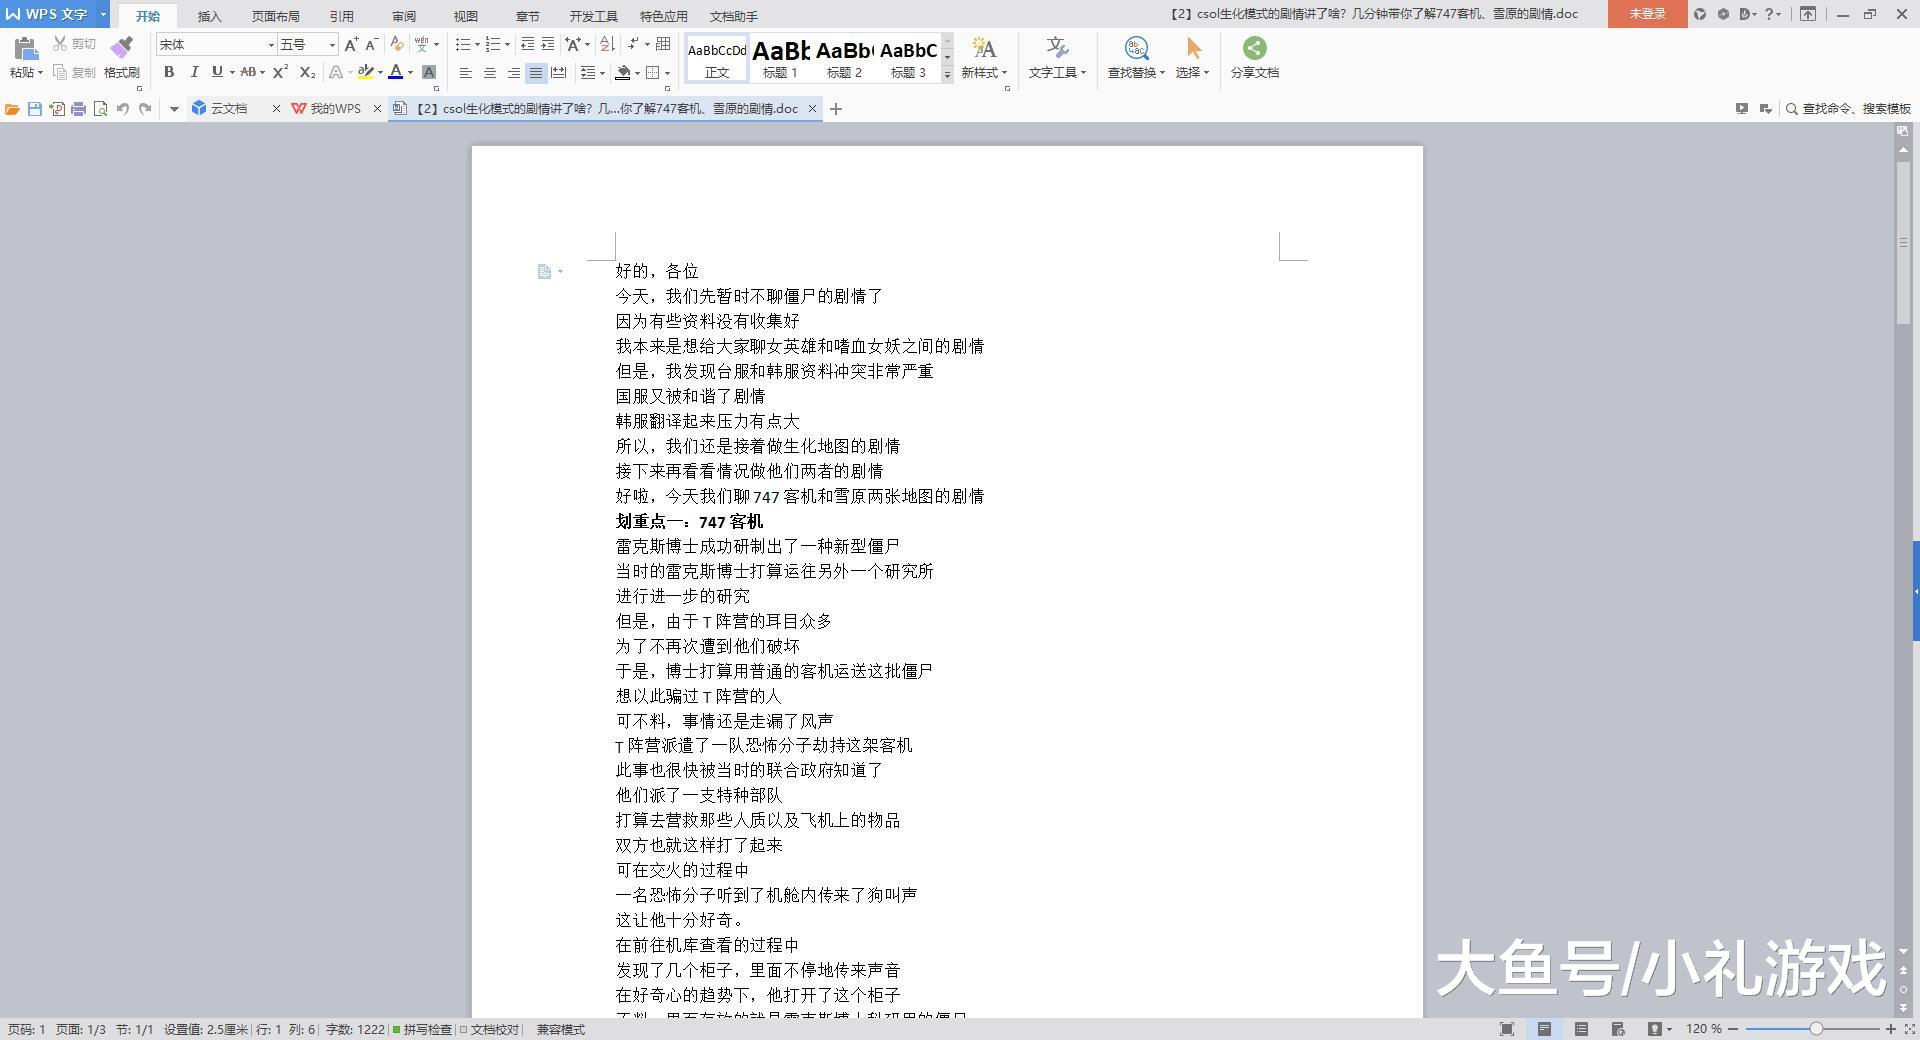Click the font color A swatch
Viewport: 1920px width, 1040px height.
pyautogui.click(x=396, y=72)
